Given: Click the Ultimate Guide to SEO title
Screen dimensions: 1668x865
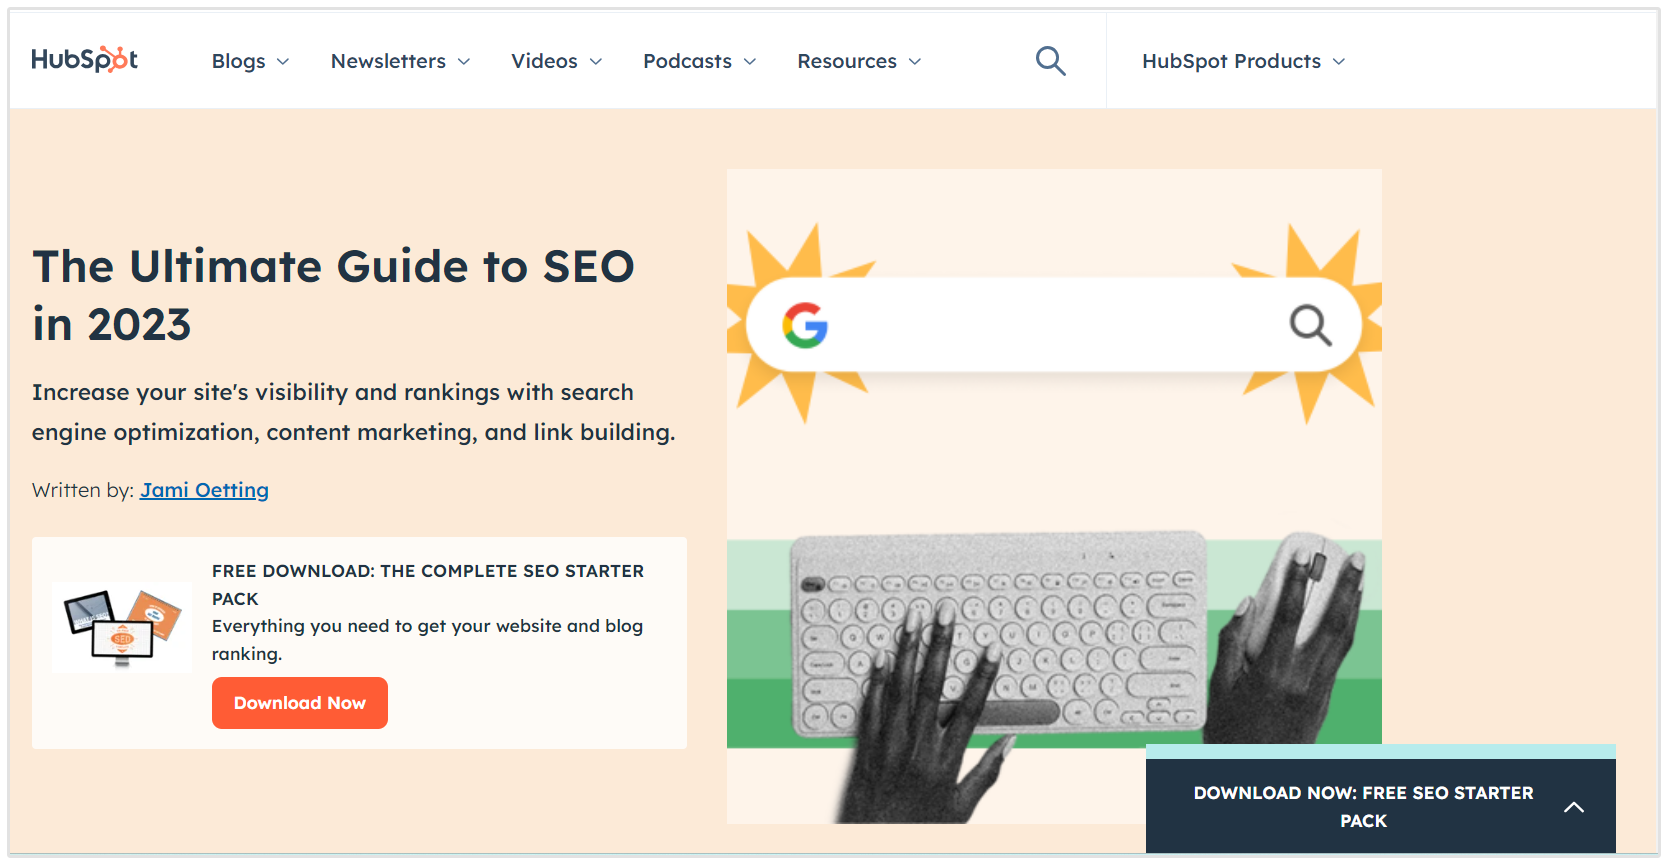Looking at the screenshot, I should click(x=333, y=295).
